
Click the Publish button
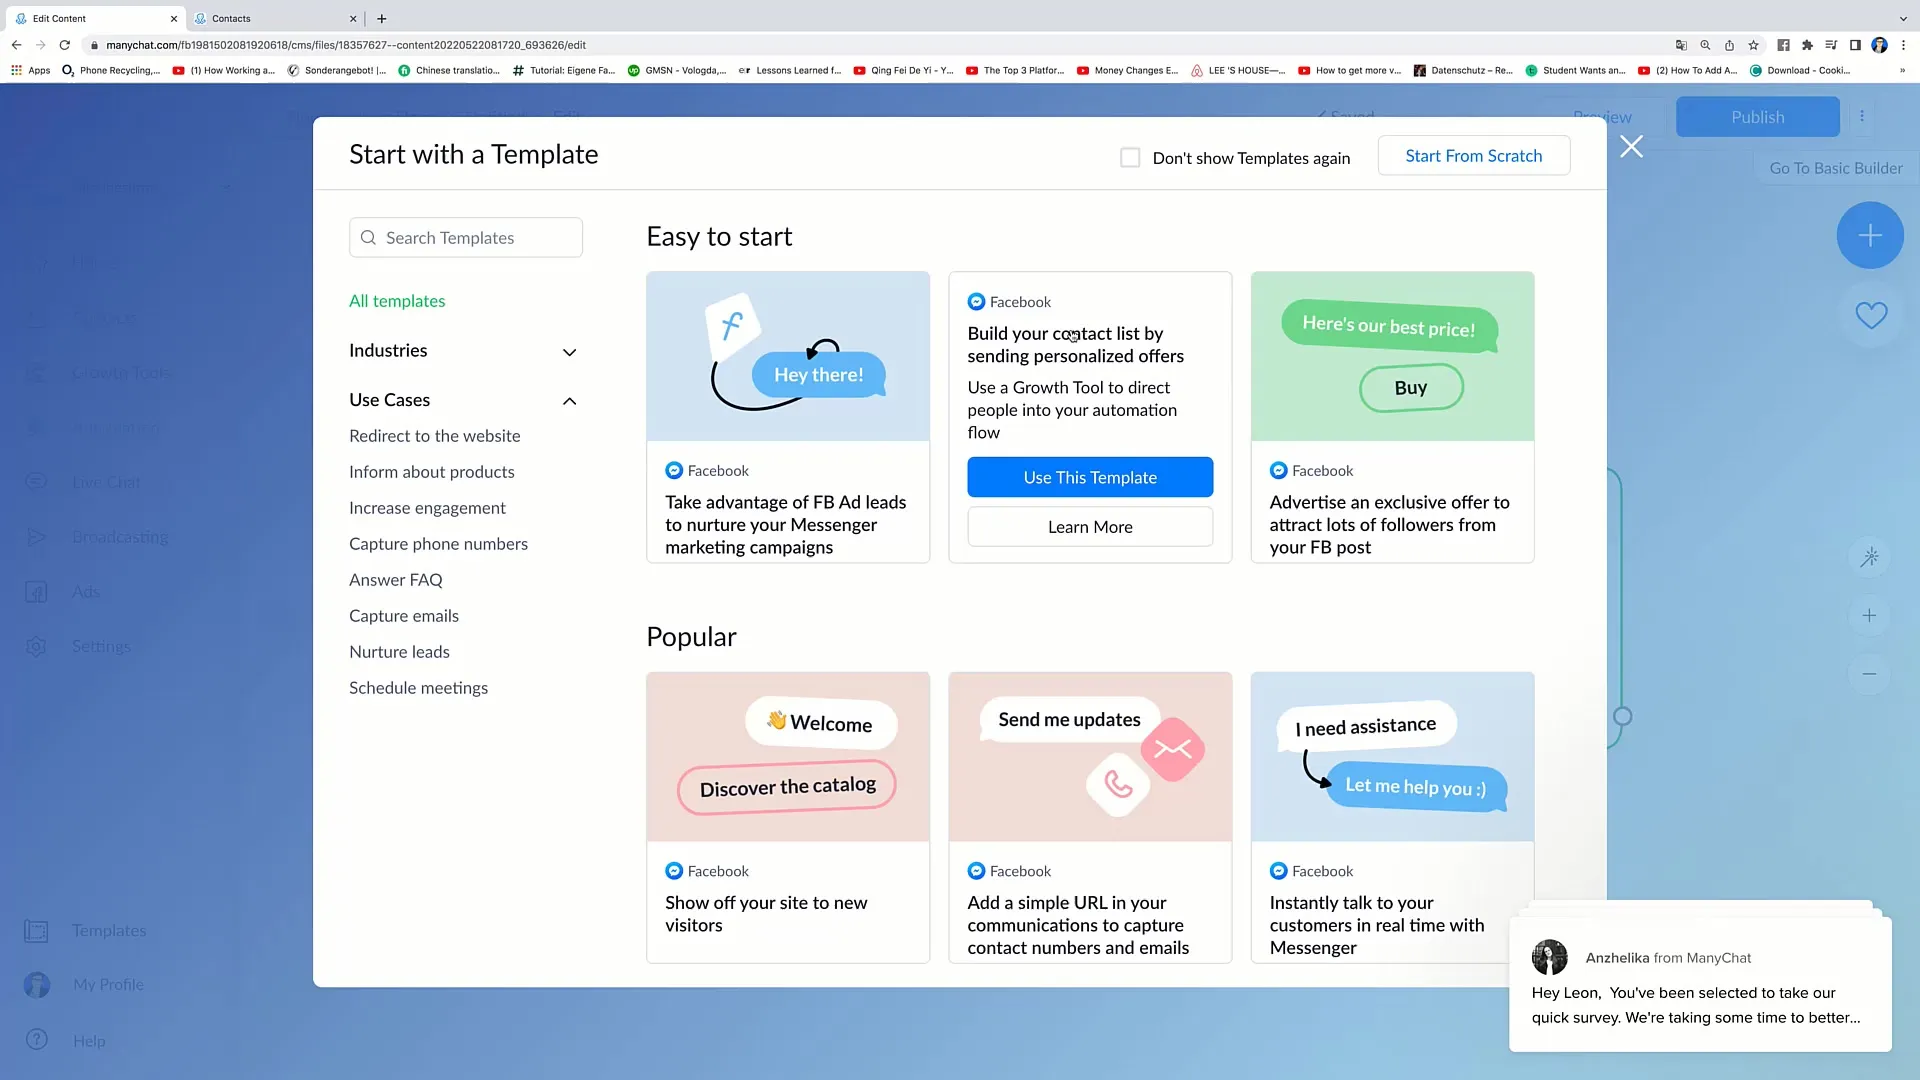coord(1757,117)
